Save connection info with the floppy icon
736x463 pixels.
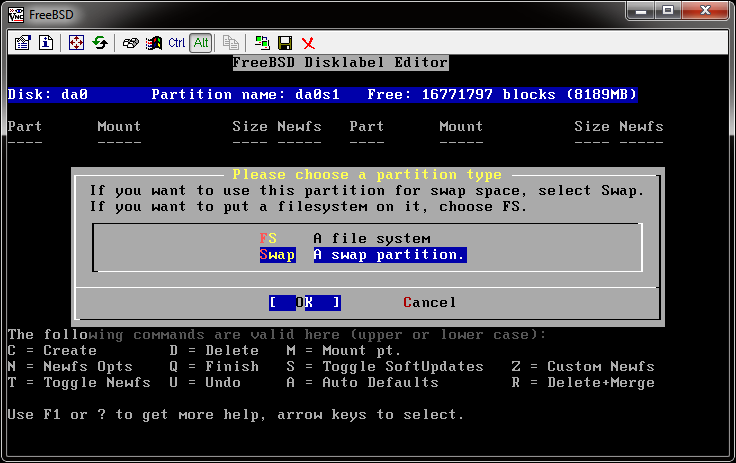[285, 43]
